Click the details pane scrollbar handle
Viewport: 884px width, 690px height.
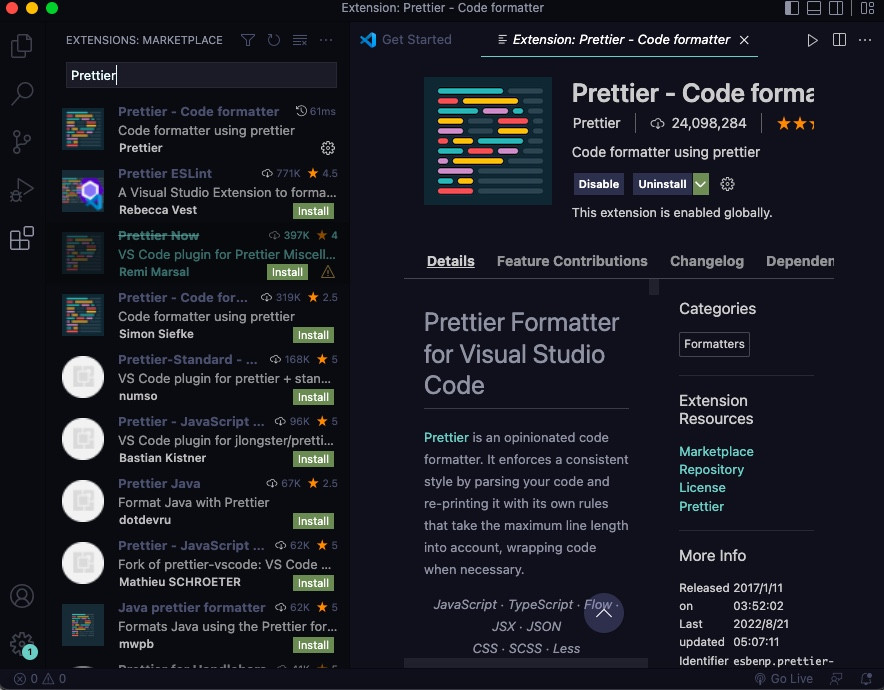[654, 286]
